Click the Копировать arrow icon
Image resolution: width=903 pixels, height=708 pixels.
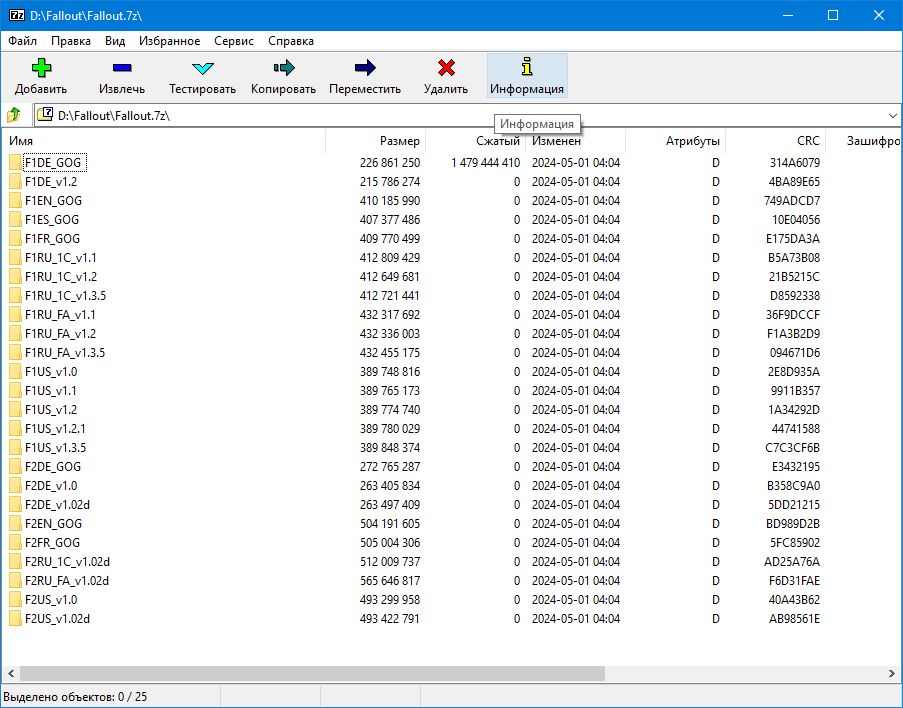coord(284,68)
